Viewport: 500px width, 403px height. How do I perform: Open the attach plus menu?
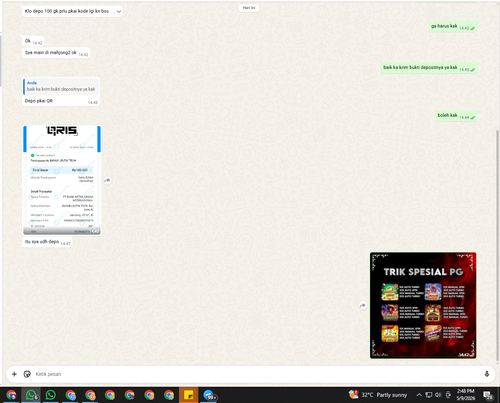point(14,374)
